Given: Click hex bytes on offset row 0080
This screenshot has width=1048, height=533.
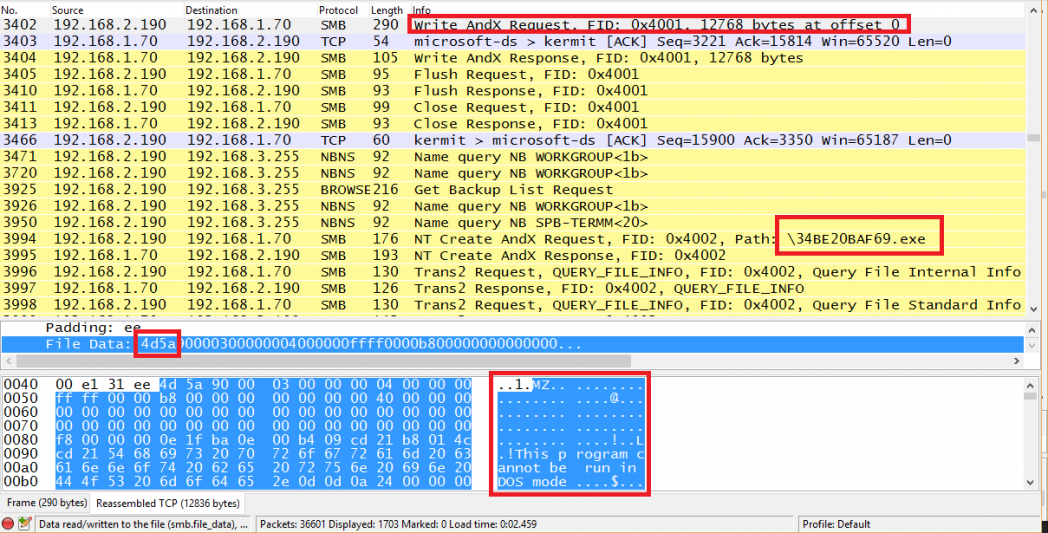Looking at the screenshot, I should tap(264, 440).
